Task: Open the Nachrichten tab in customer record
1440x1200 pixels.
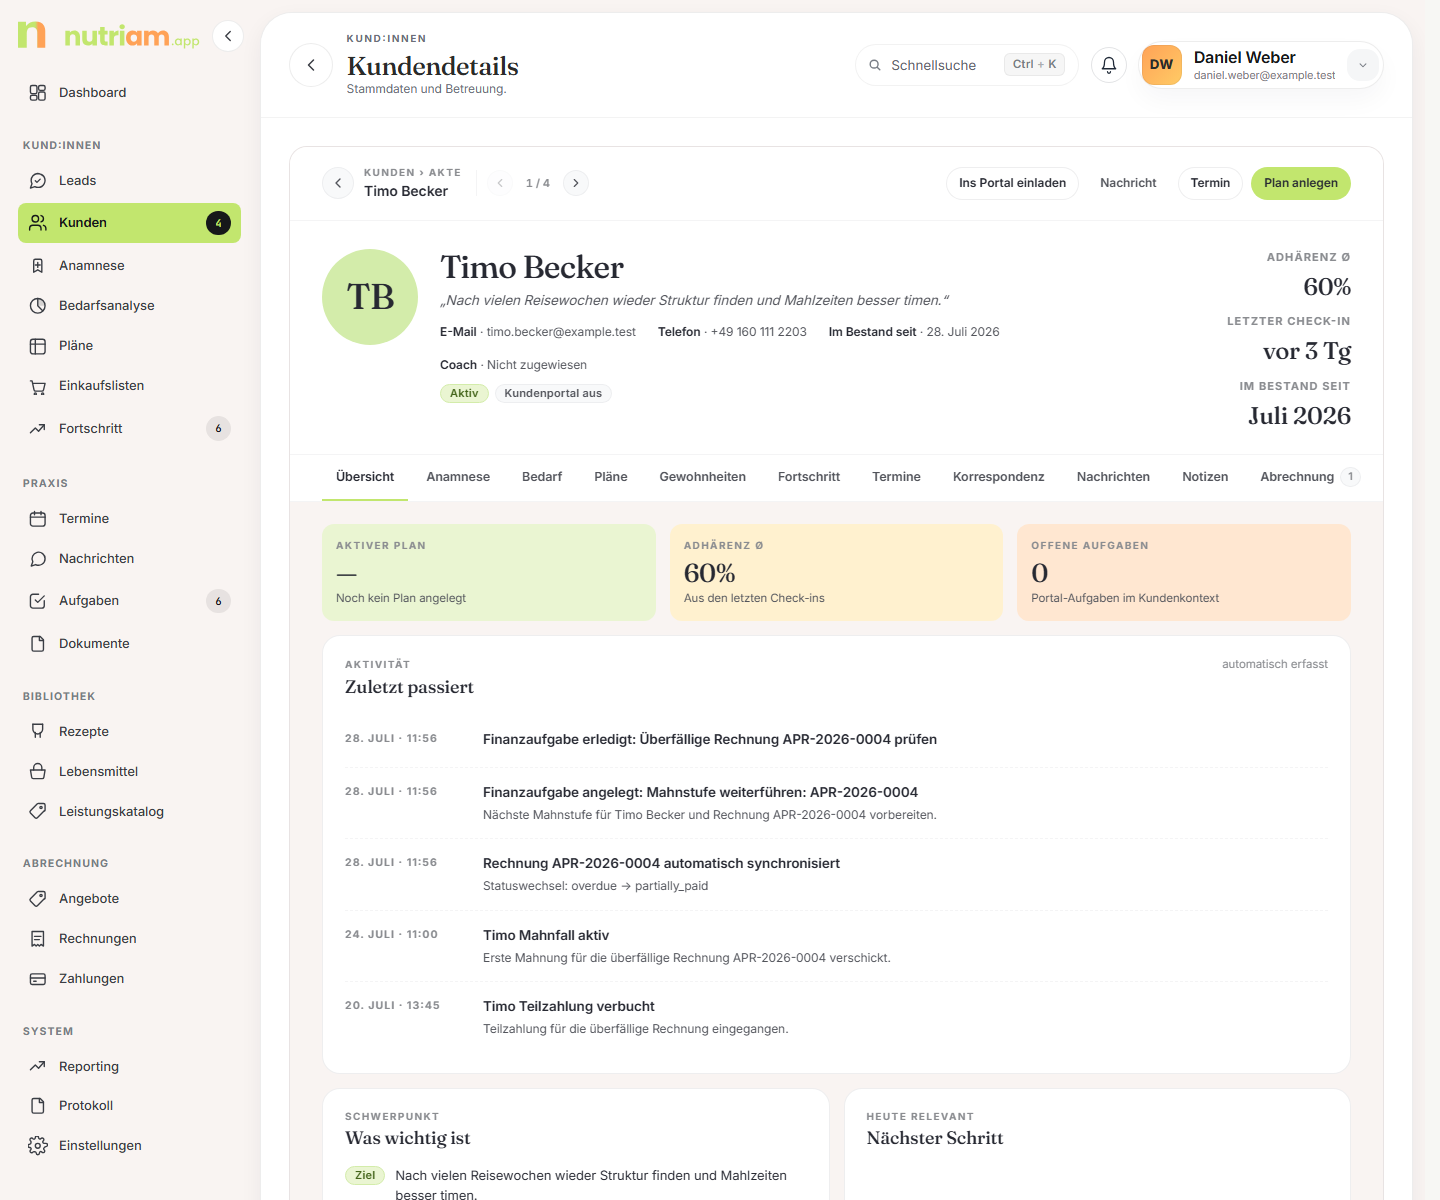Action: [x=1113, y=477]
